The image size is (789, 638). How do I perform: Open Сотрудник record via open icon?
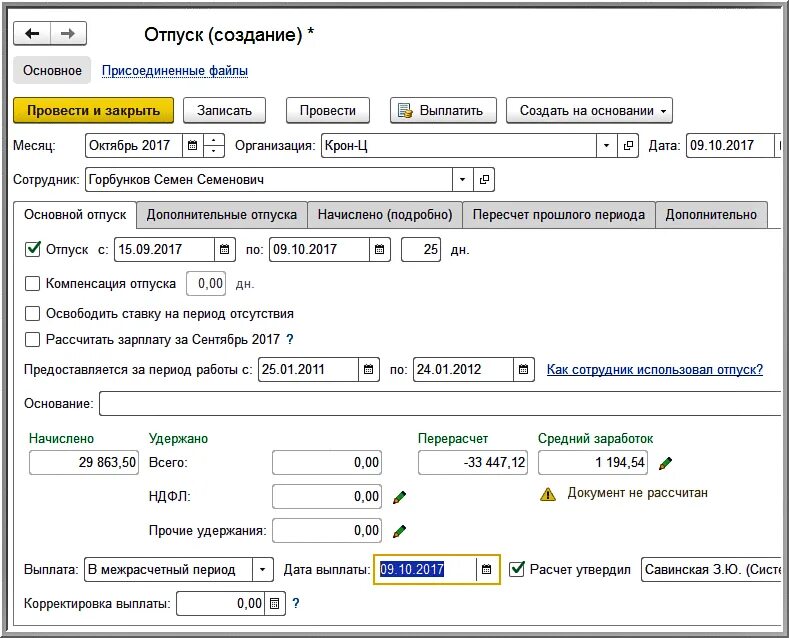click(484, 180)
